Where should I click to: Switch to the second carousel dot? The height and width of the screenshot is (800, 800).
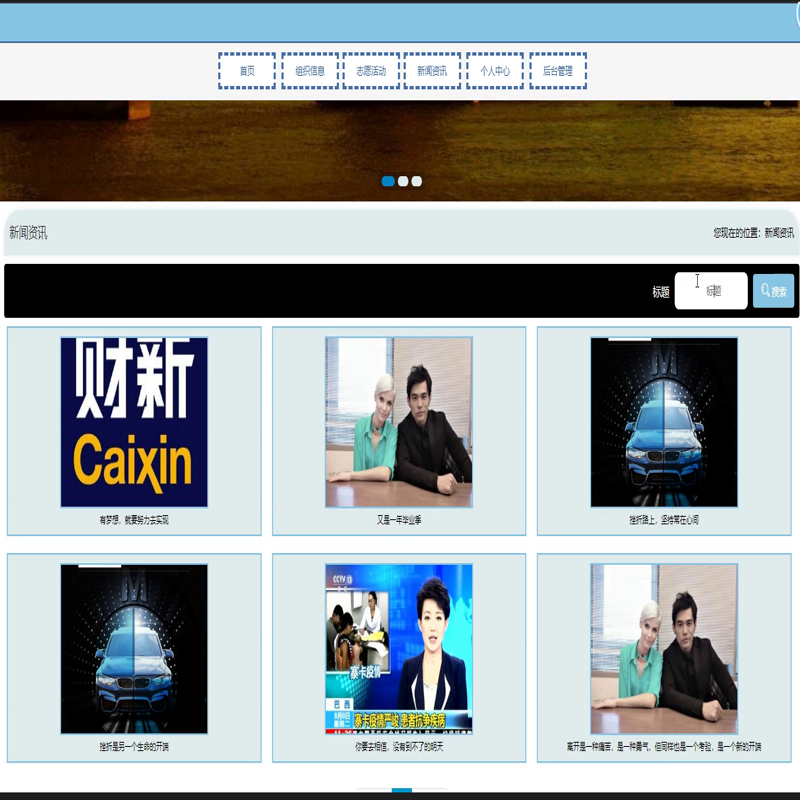403,181
